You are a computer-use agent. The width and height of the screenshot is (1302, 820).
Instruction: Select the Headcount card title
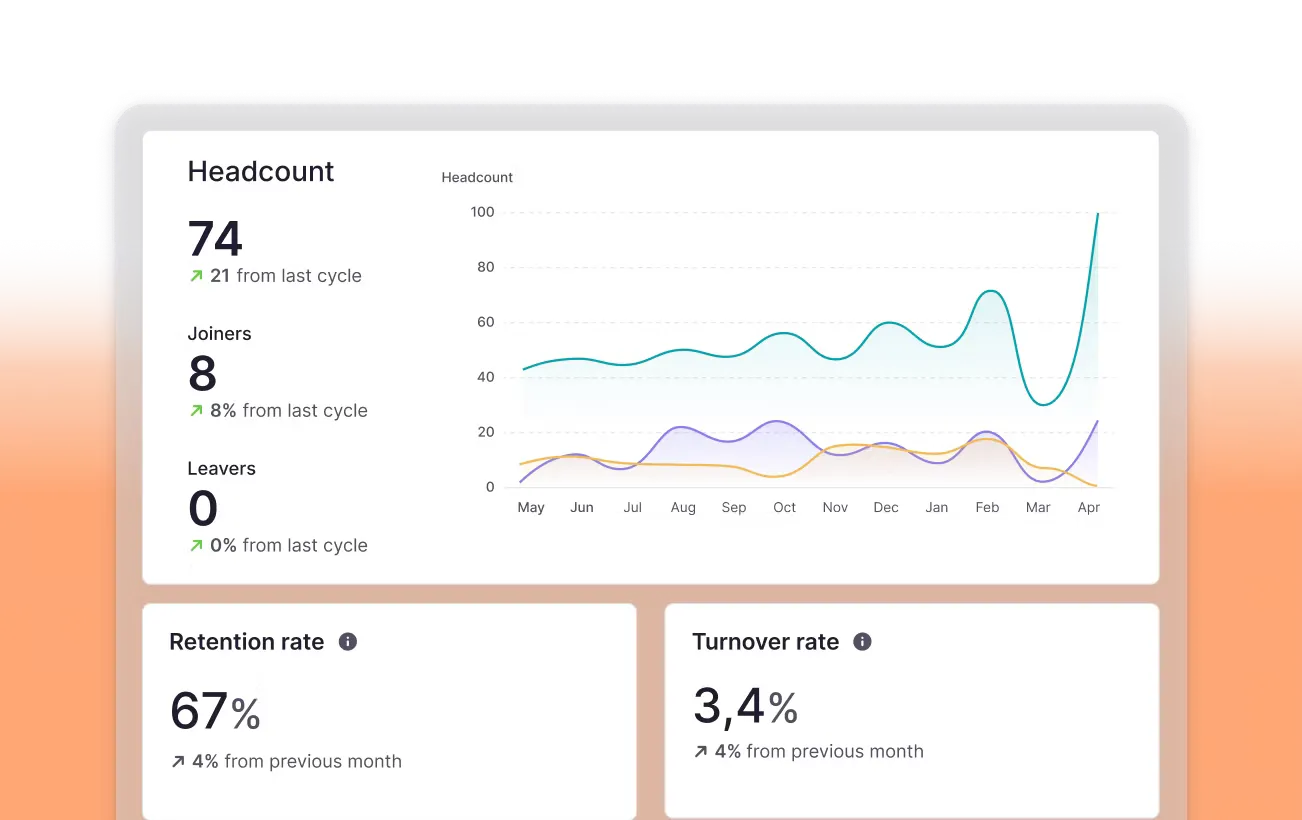261,171
